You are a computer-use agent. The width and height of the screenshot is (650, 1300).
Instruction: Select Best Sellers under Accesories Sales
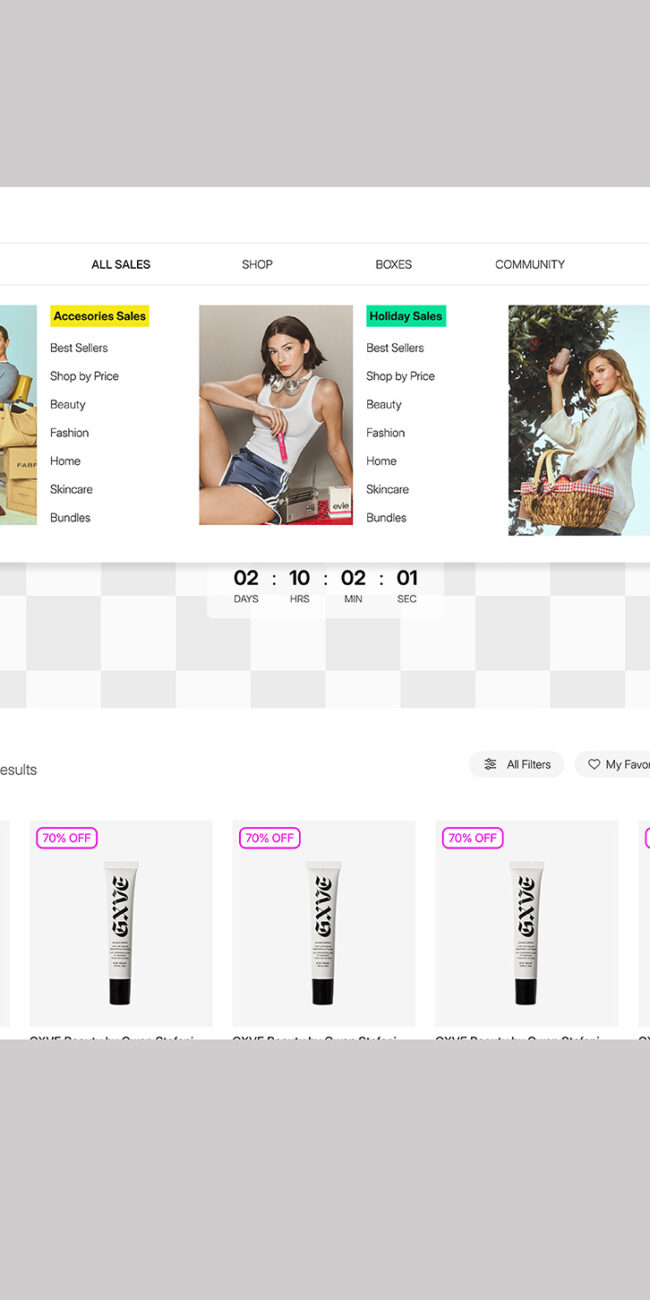(x=79, y=348)
